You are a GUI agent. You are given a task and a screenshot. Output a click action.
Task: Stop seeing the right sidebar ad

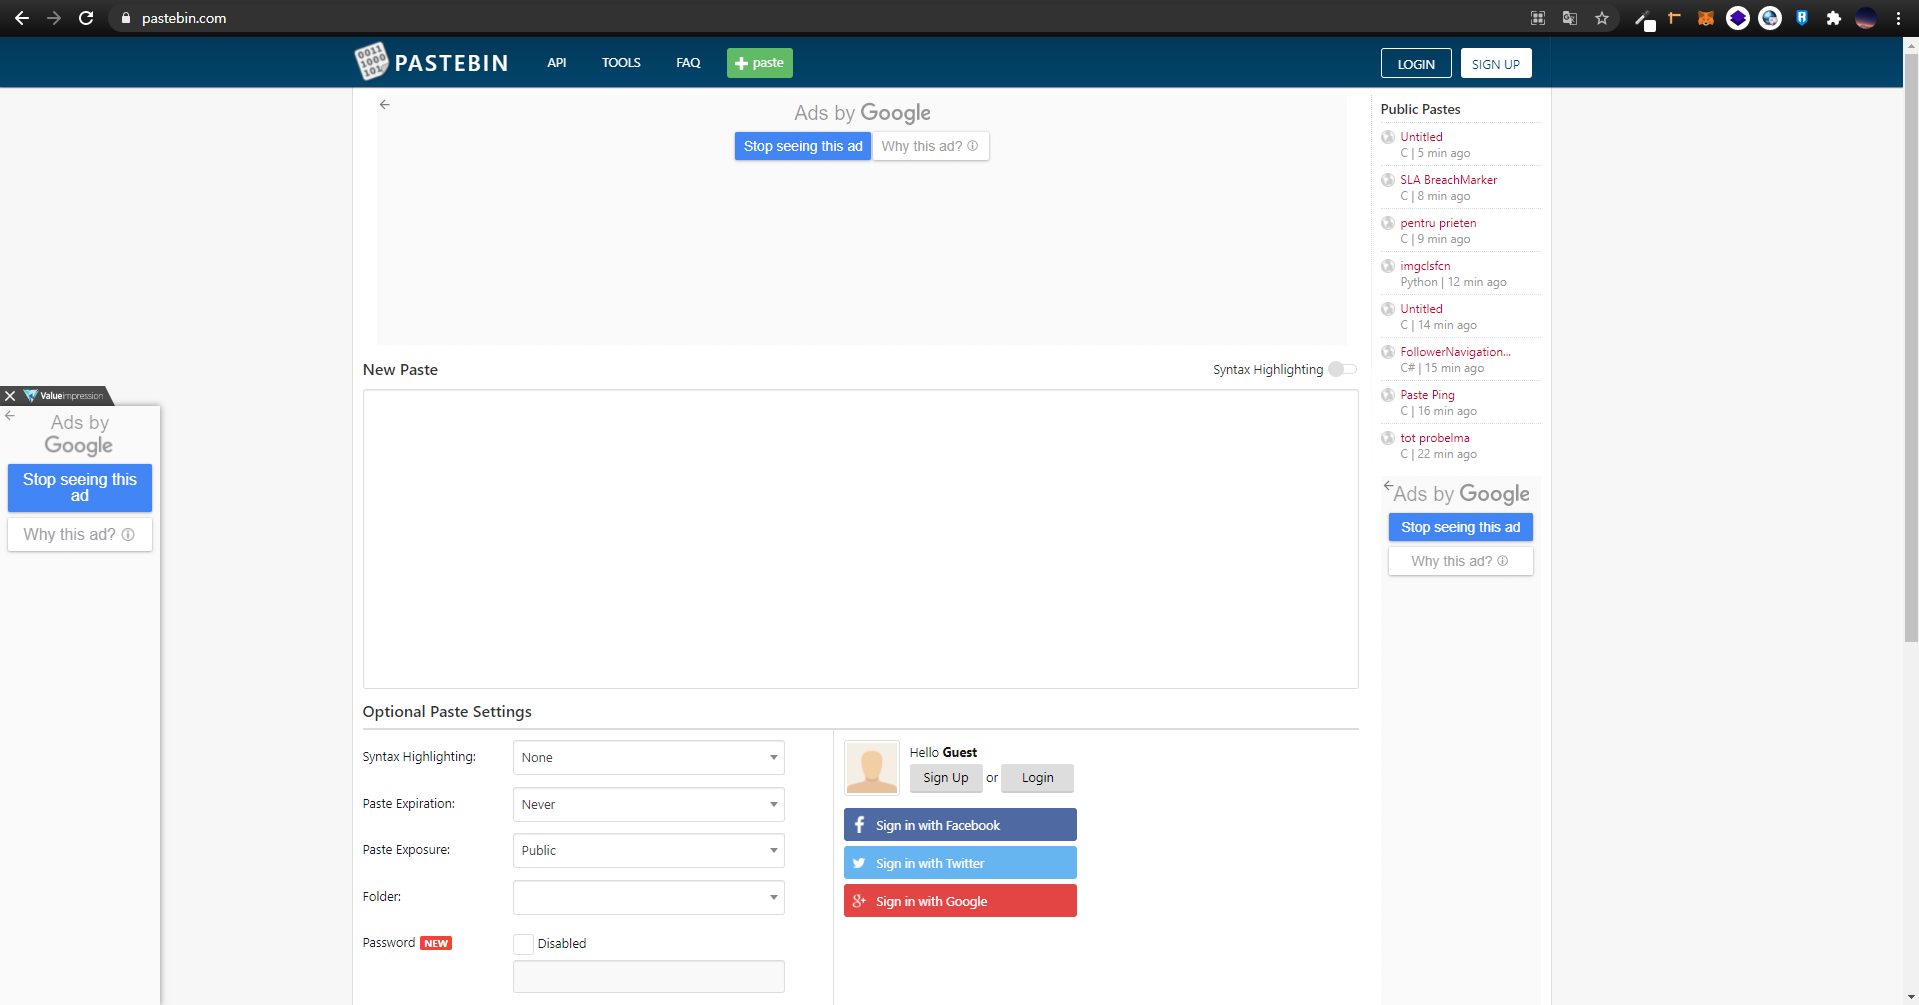click(1460, 527)
